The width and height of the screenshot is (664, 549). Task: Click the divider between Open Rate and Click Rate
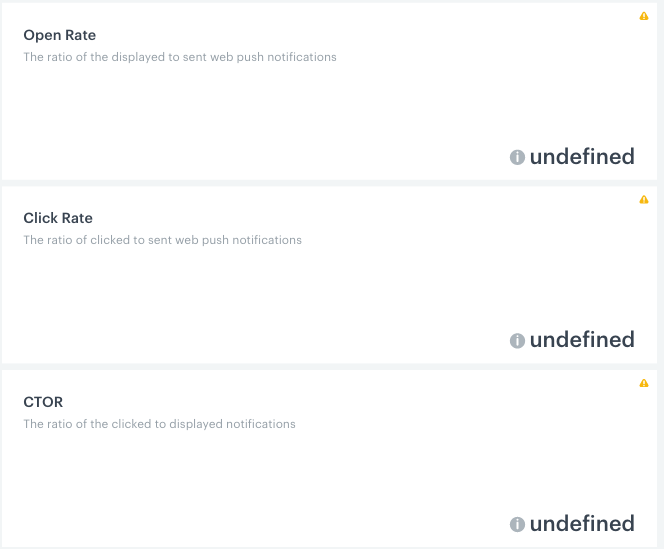(330, 183)
